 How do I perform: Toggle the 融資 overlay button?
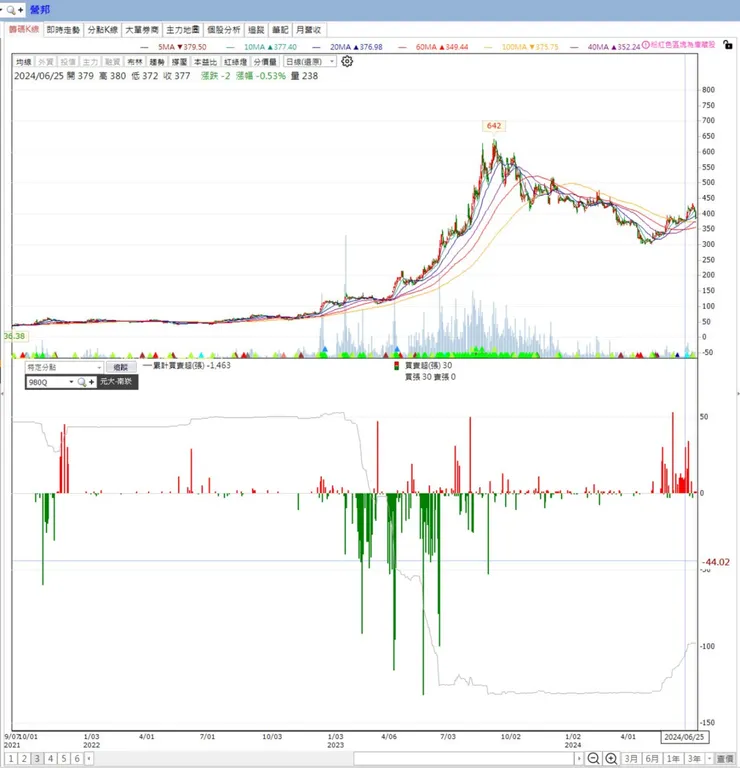coord(112,62)
